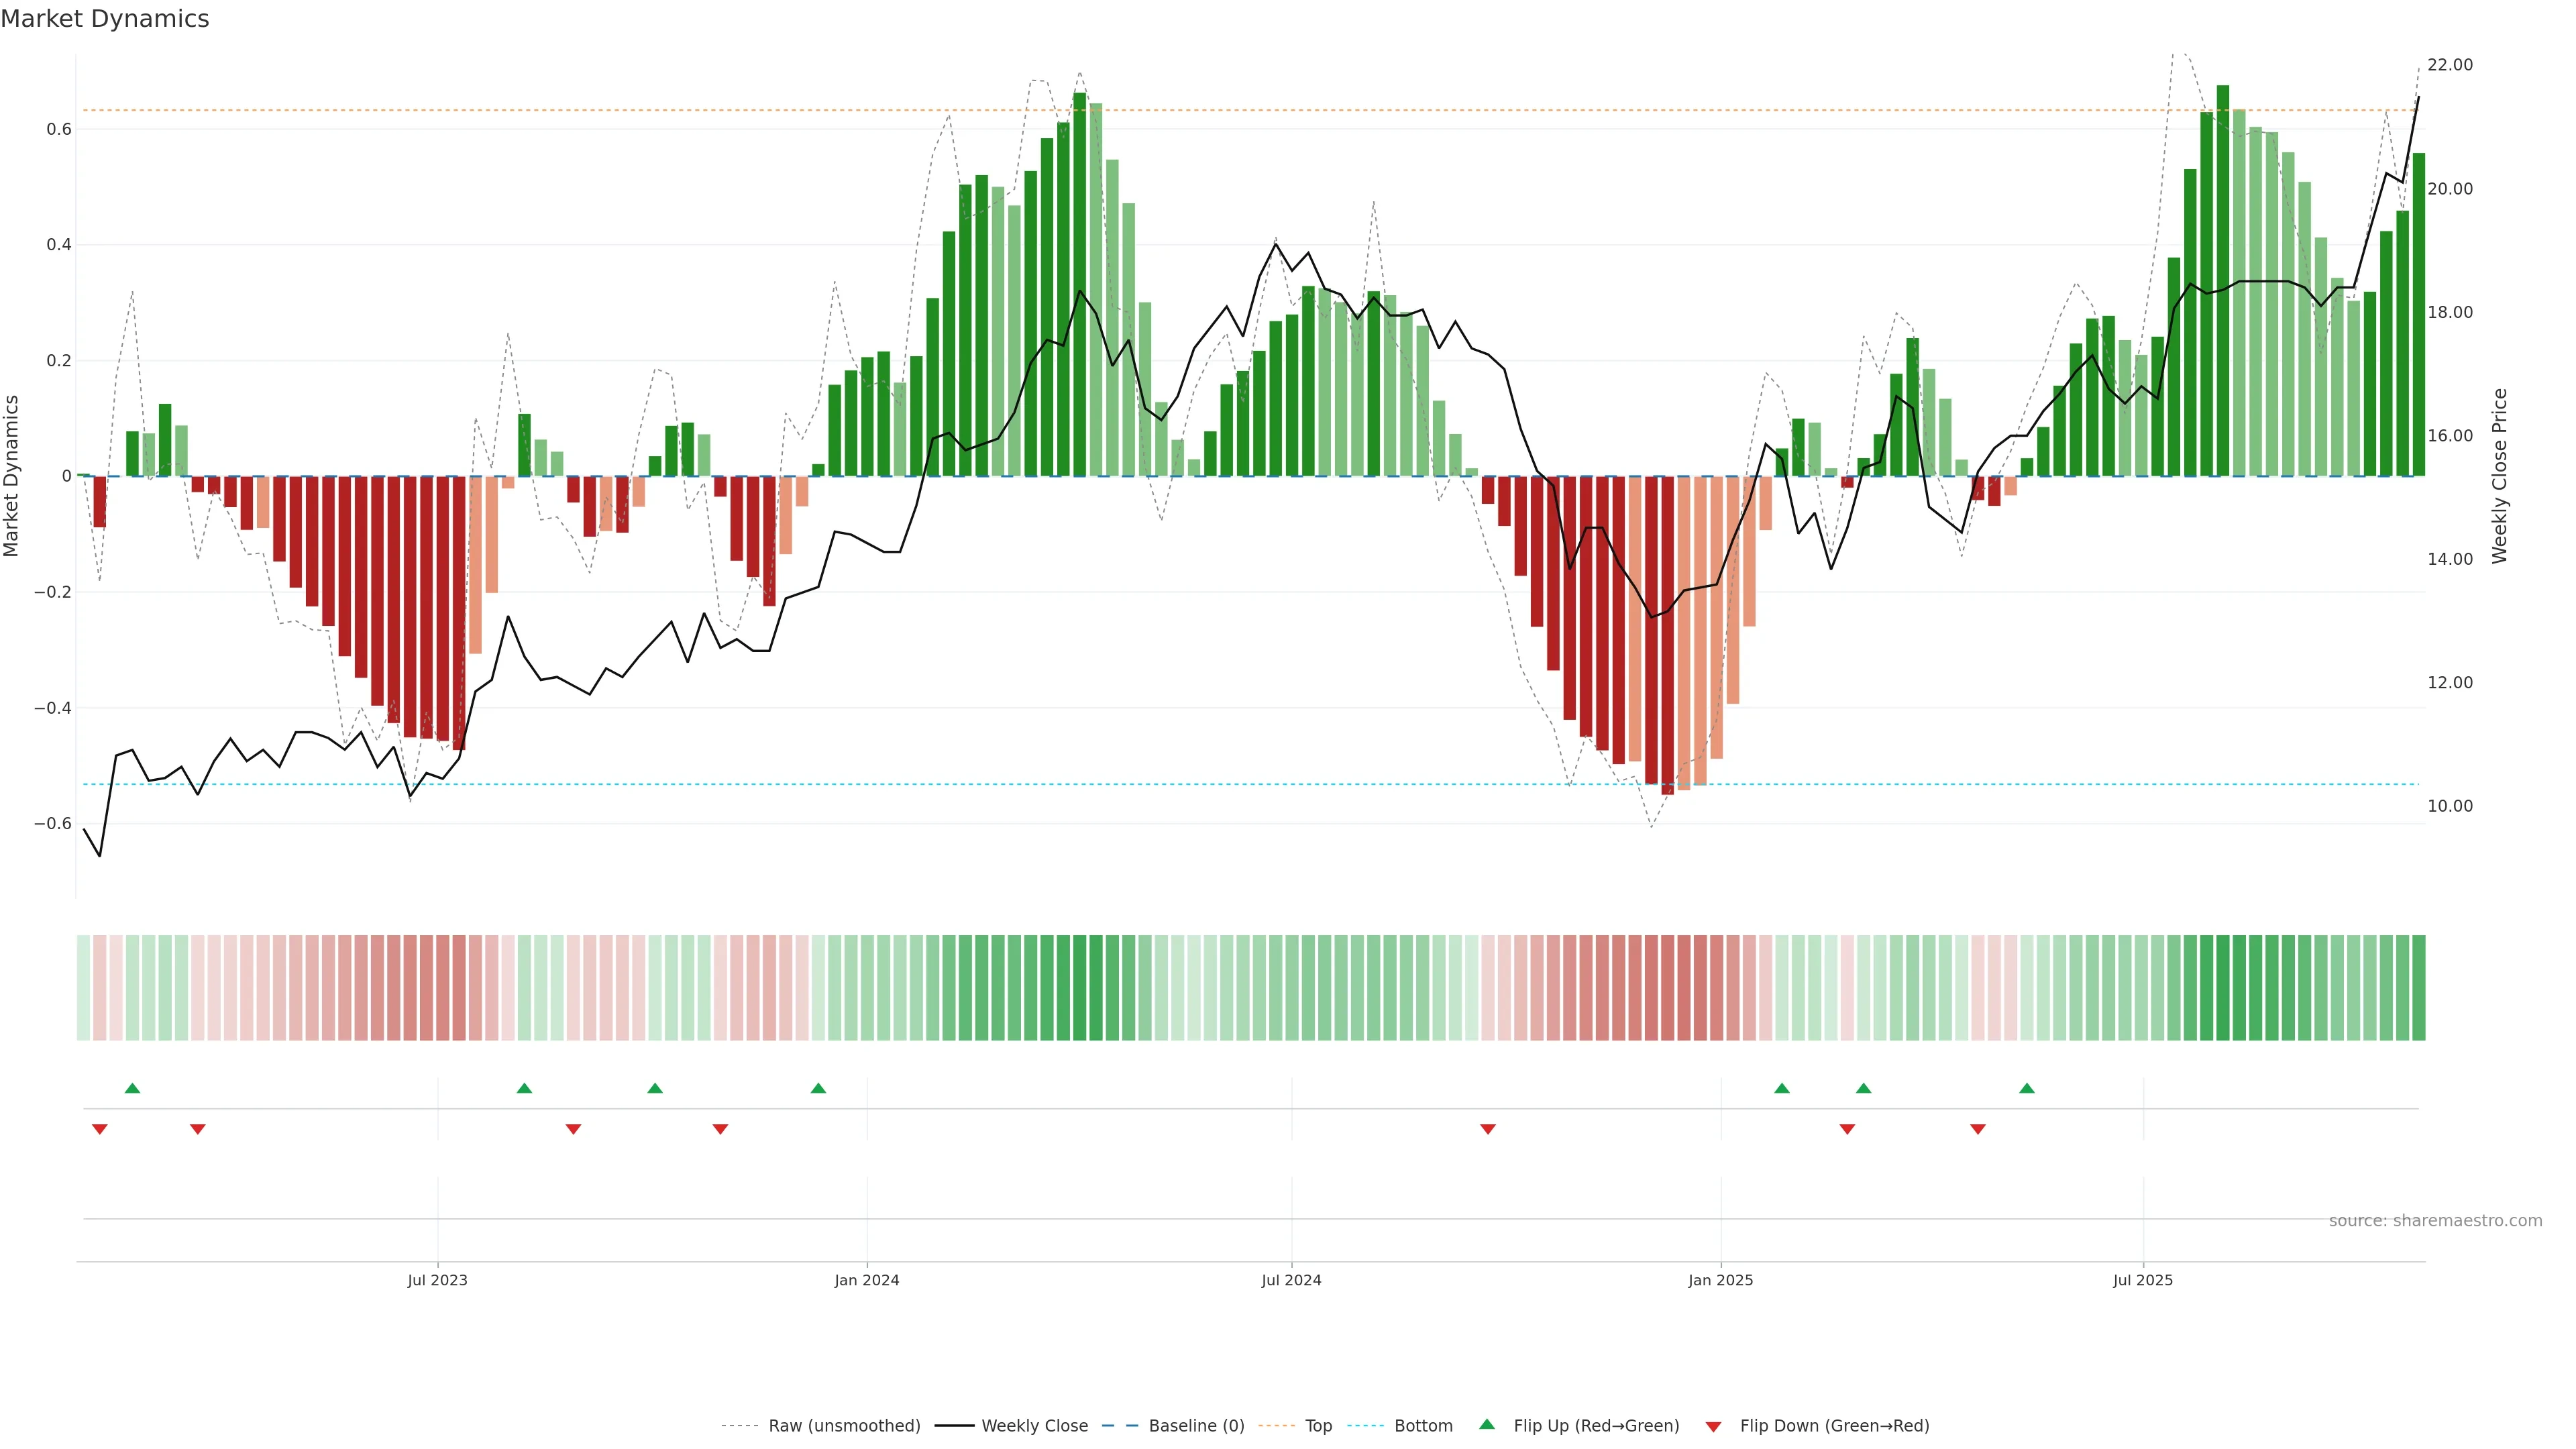Click the green flip-up marker just before Jan 2024
Screen dimensions: 2576x1449
coord(818,1088)
